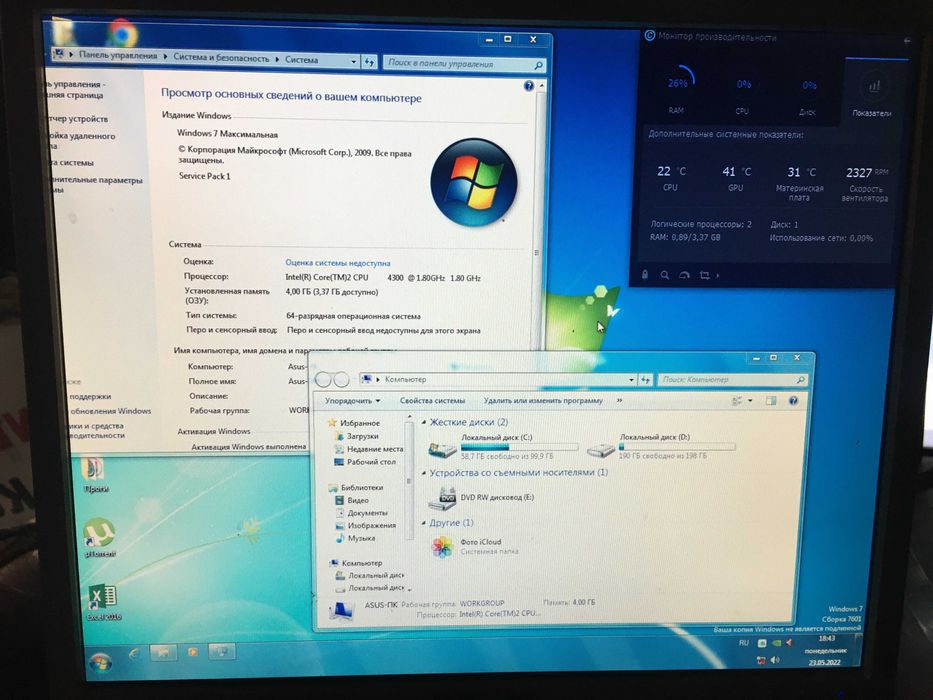Open the DVD RW drive (E:)
Image resolution: width=933 pixels, height=700 pixels.
pos(443,498)
